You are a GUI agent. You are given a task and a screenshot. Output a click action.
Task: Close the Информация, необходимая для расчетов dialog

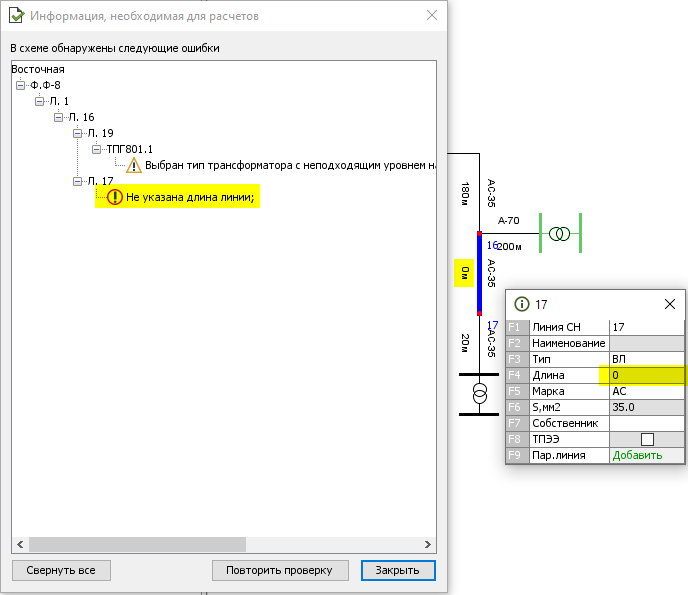coord(432,15)
